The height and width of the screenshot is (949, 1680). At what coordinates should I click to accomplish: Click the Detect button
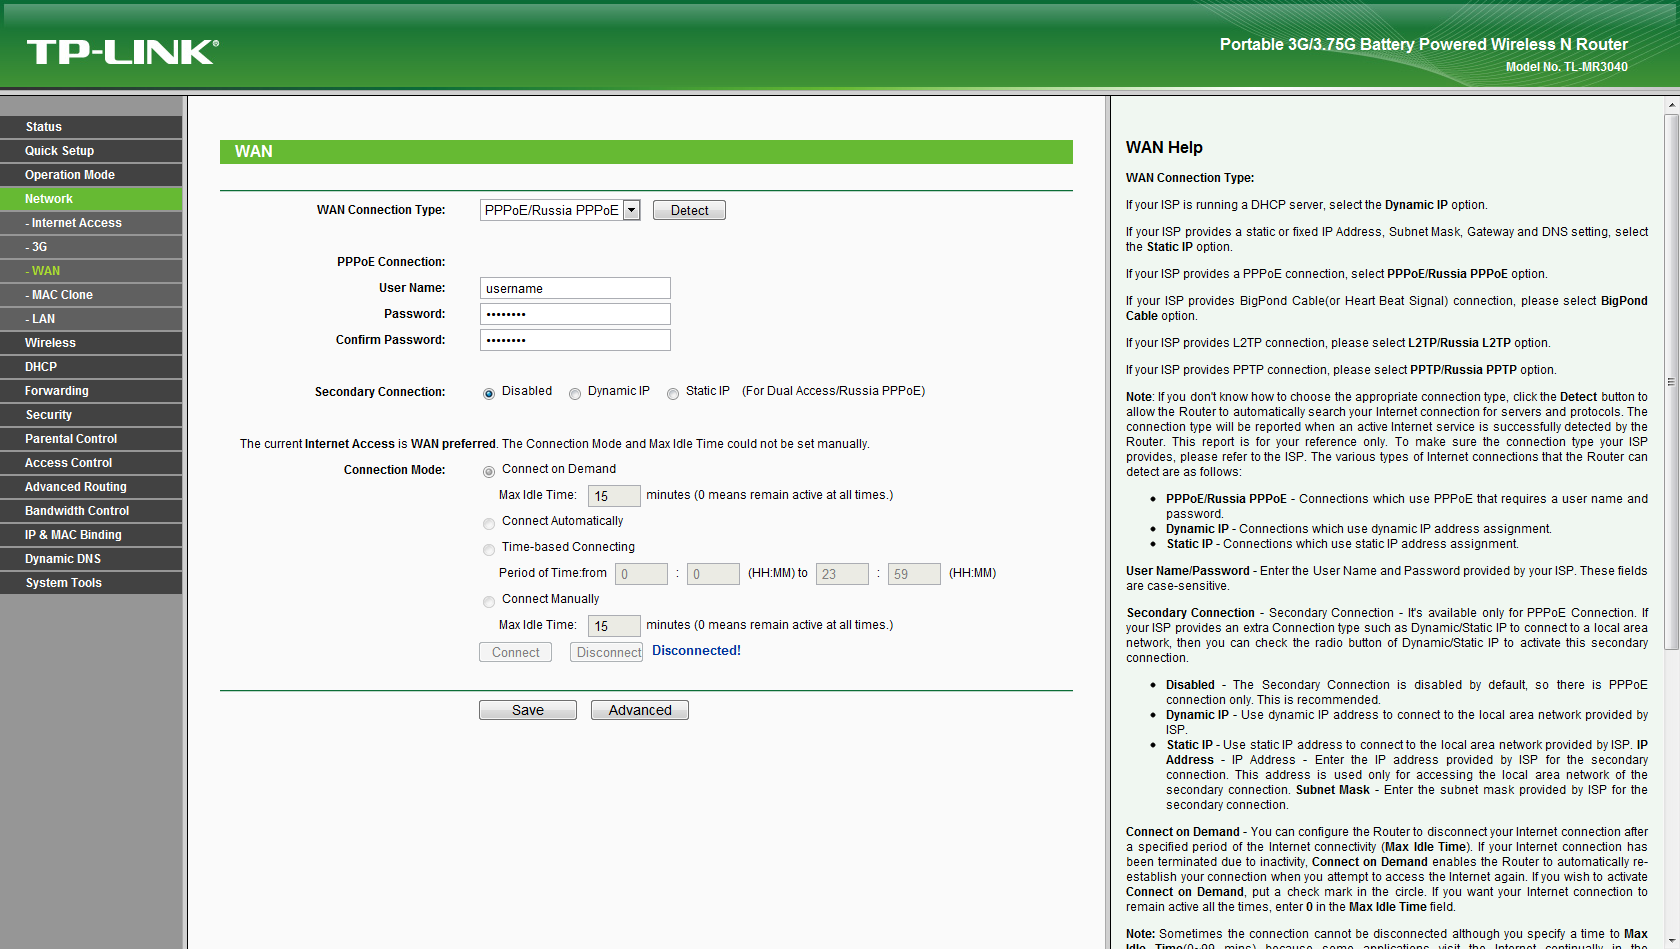[689, 210]
